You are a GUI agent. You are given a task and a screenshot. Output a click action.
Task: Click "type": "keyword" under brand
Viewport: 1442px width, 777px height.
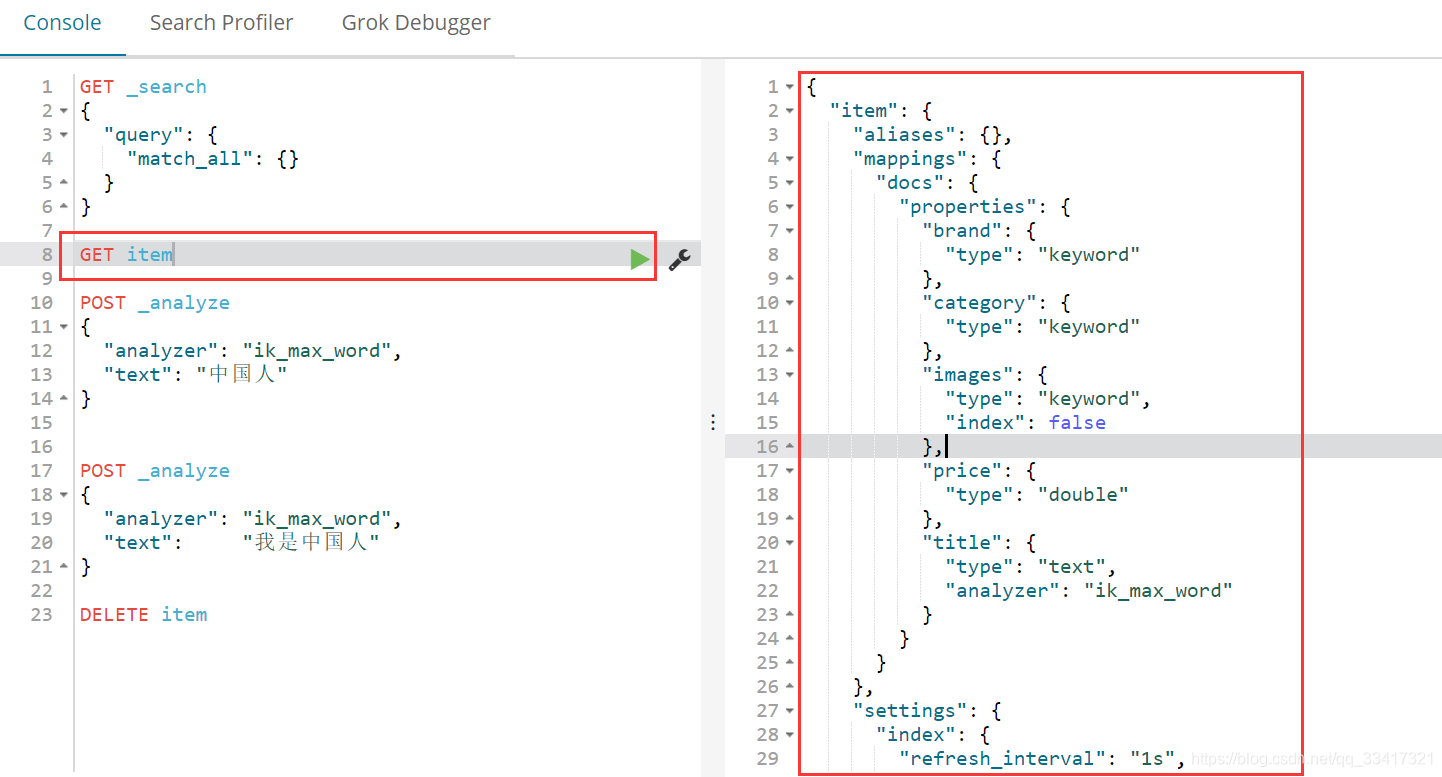(x=1042, y=255)
